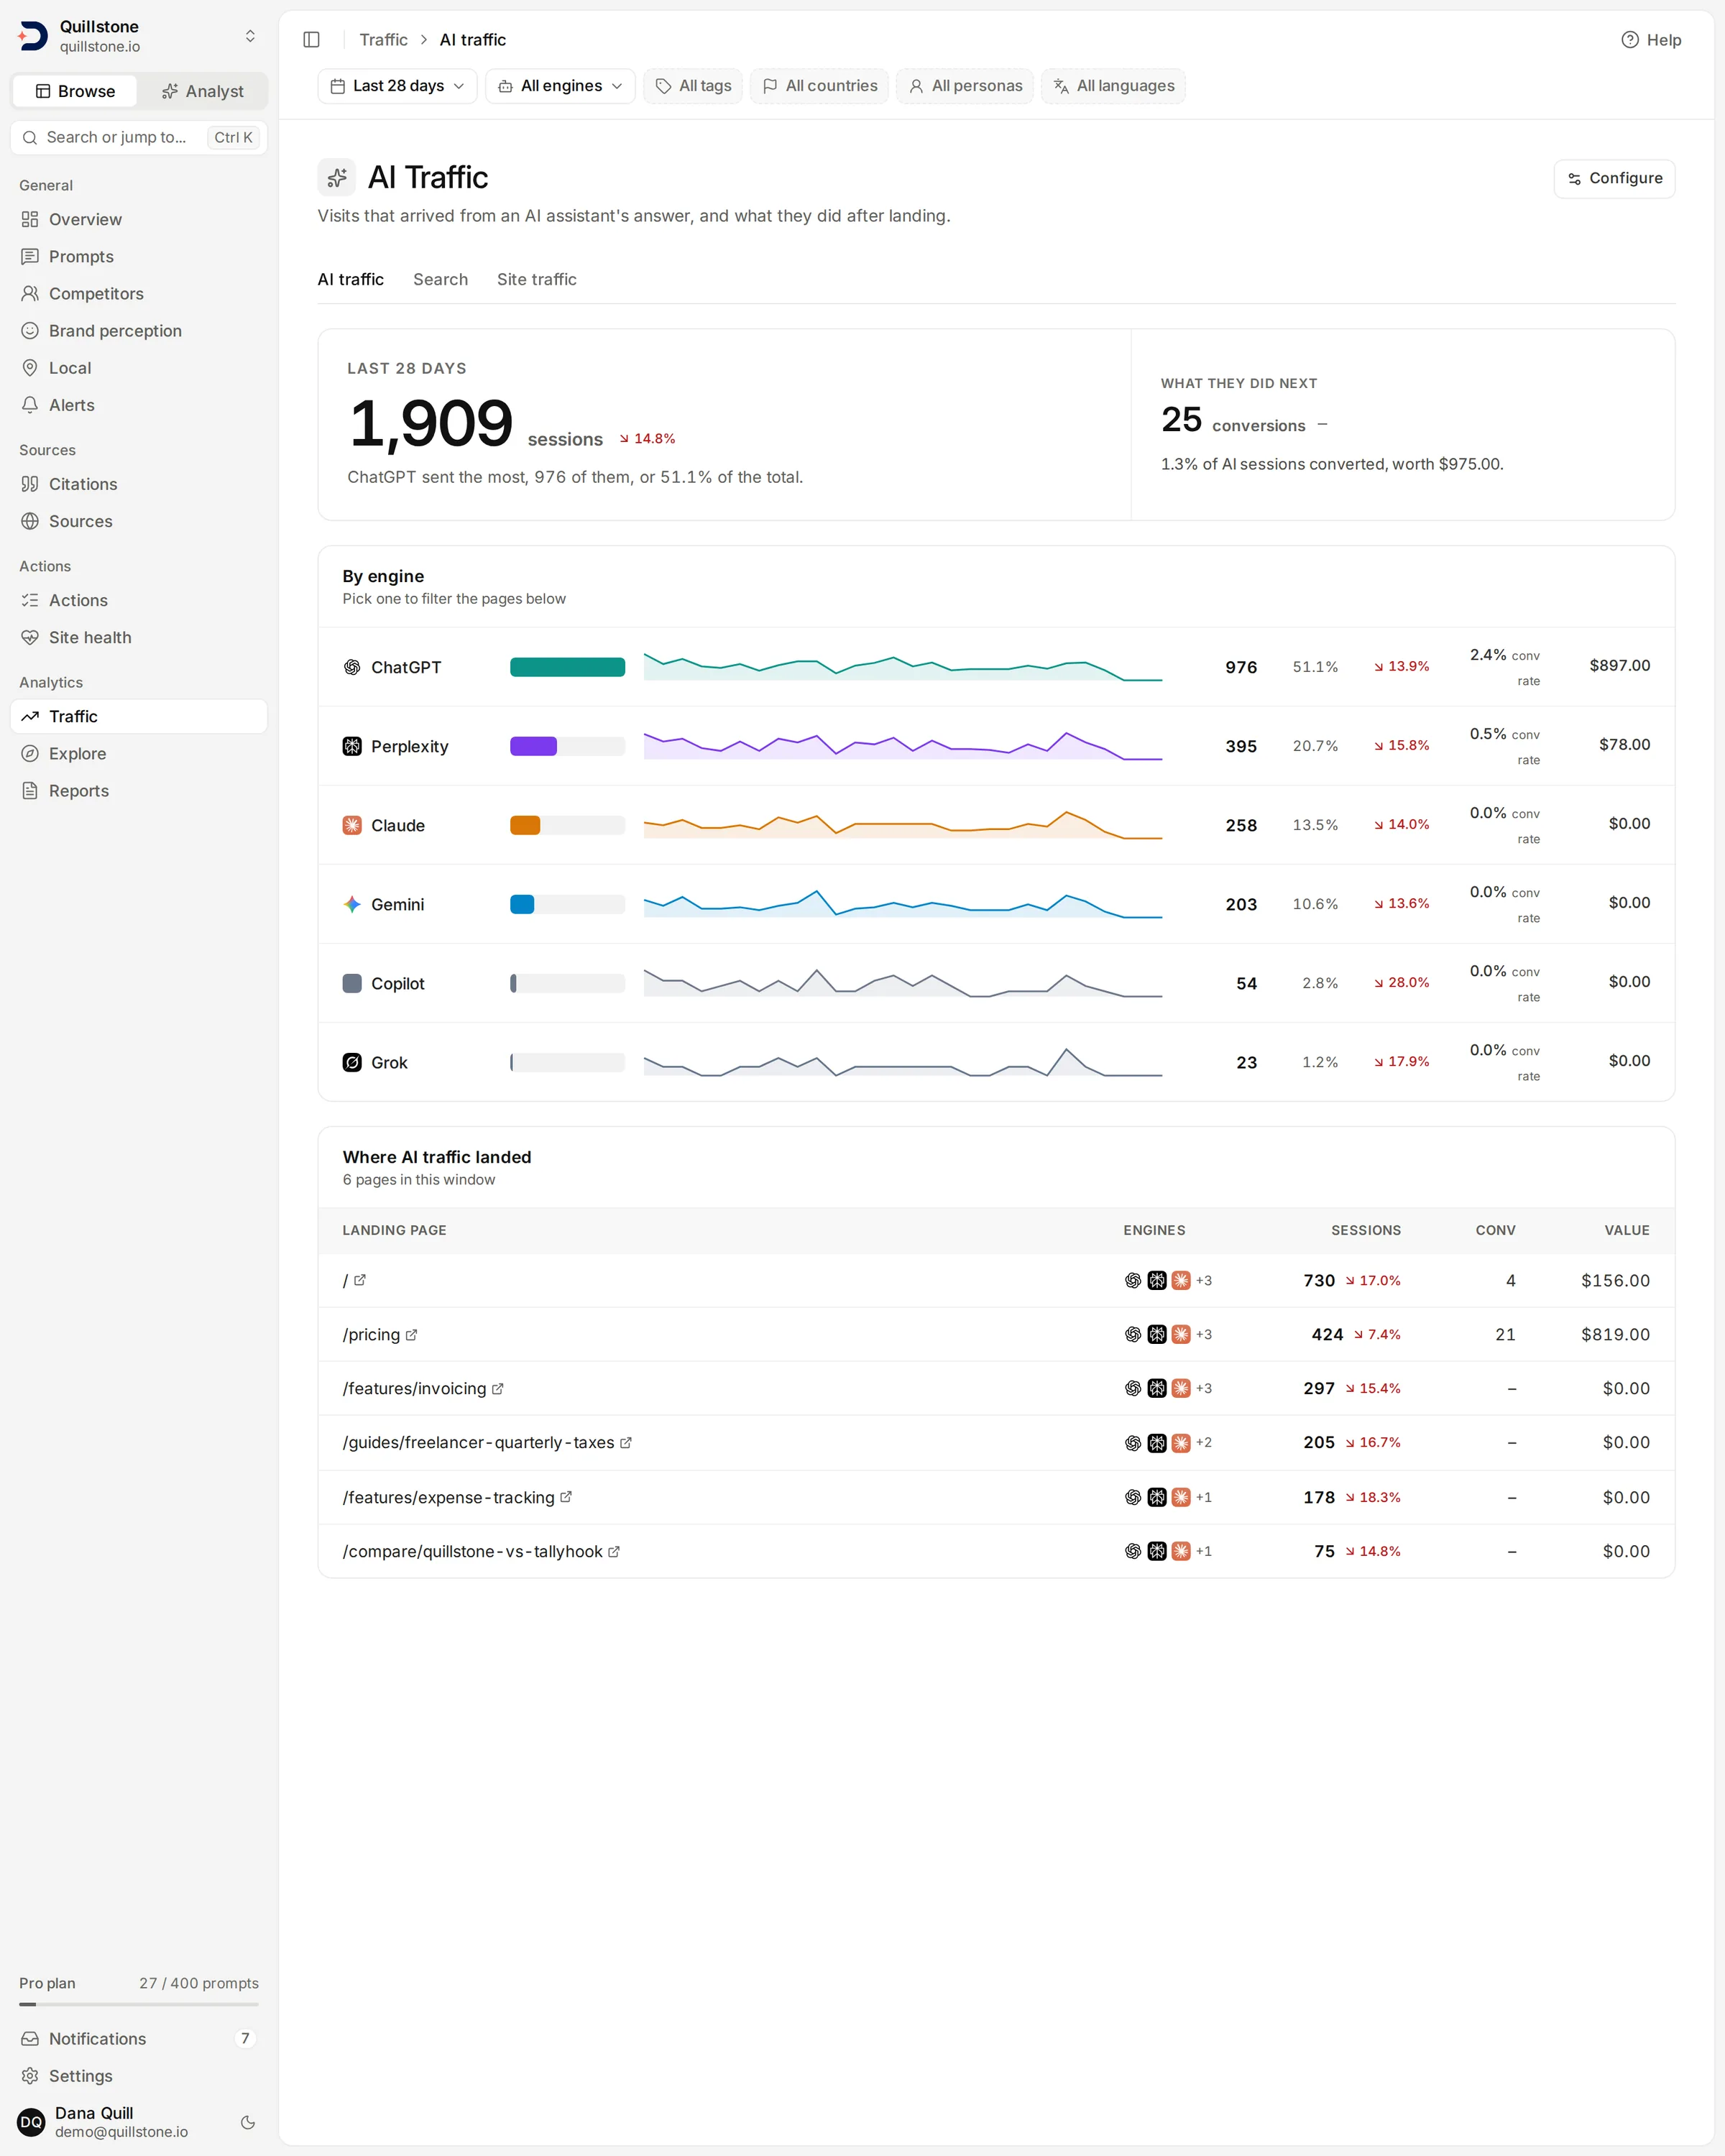Click the Search or jump to field
The width and height of the screenshot is (1725, 2156).
139,138
